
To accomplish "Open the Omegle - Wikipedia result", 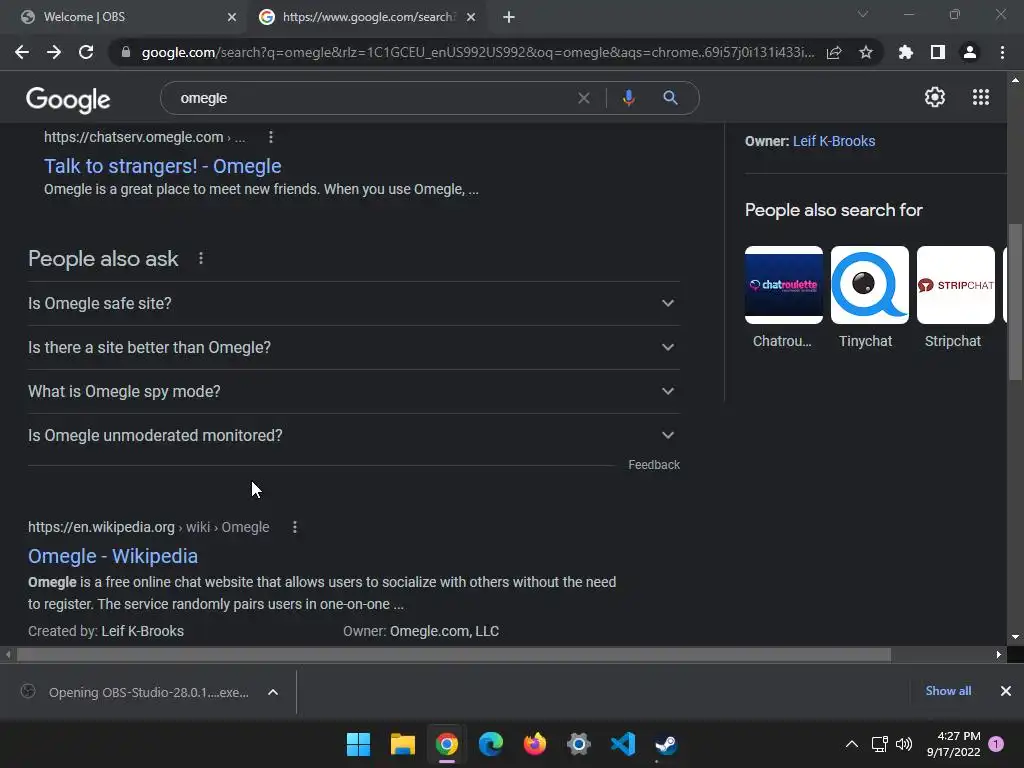I will (x=113, y=556).
